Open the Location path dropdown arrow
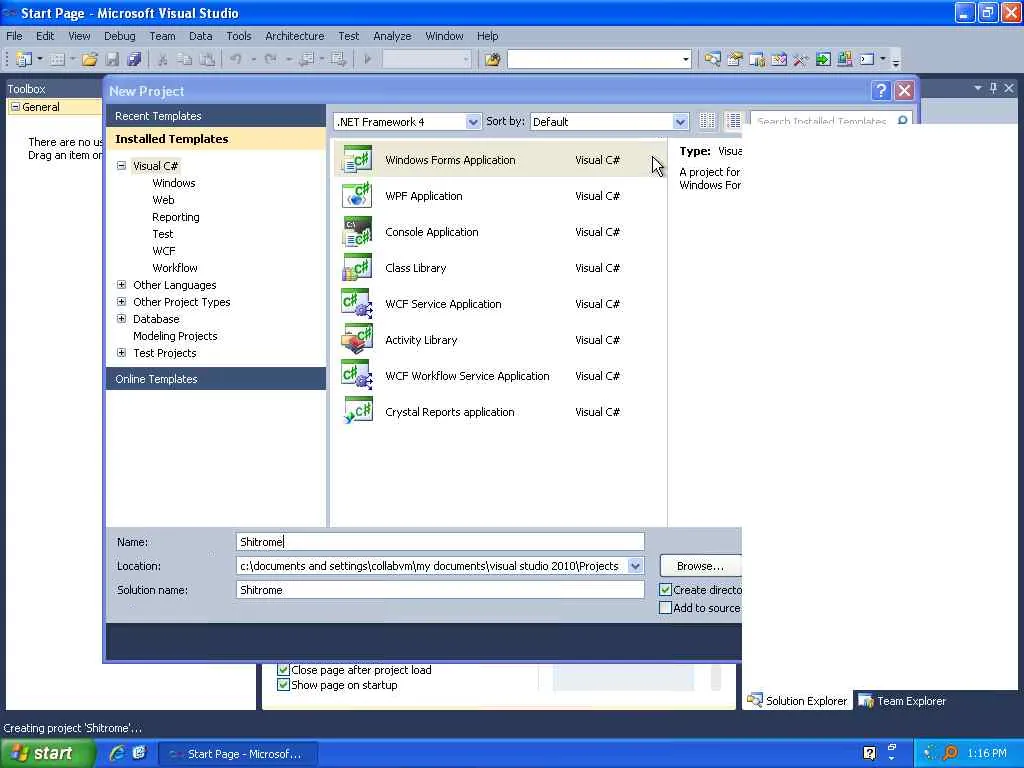Viewport: 1024px width, 768px height. [635, 566]
